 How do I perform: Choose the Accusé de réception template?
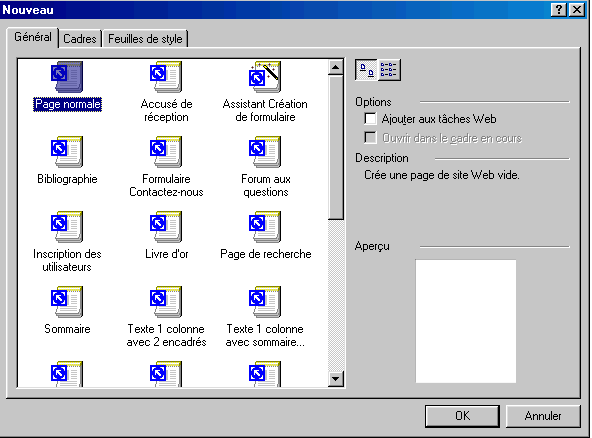click(166, 77)
